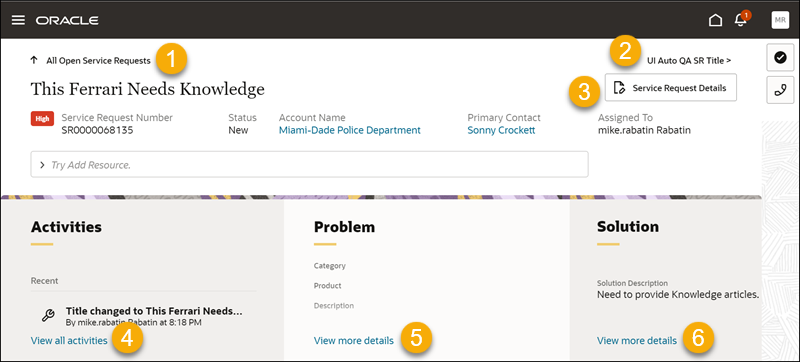Click the High severity badge
800x362 pixels.
coord(42,119)
